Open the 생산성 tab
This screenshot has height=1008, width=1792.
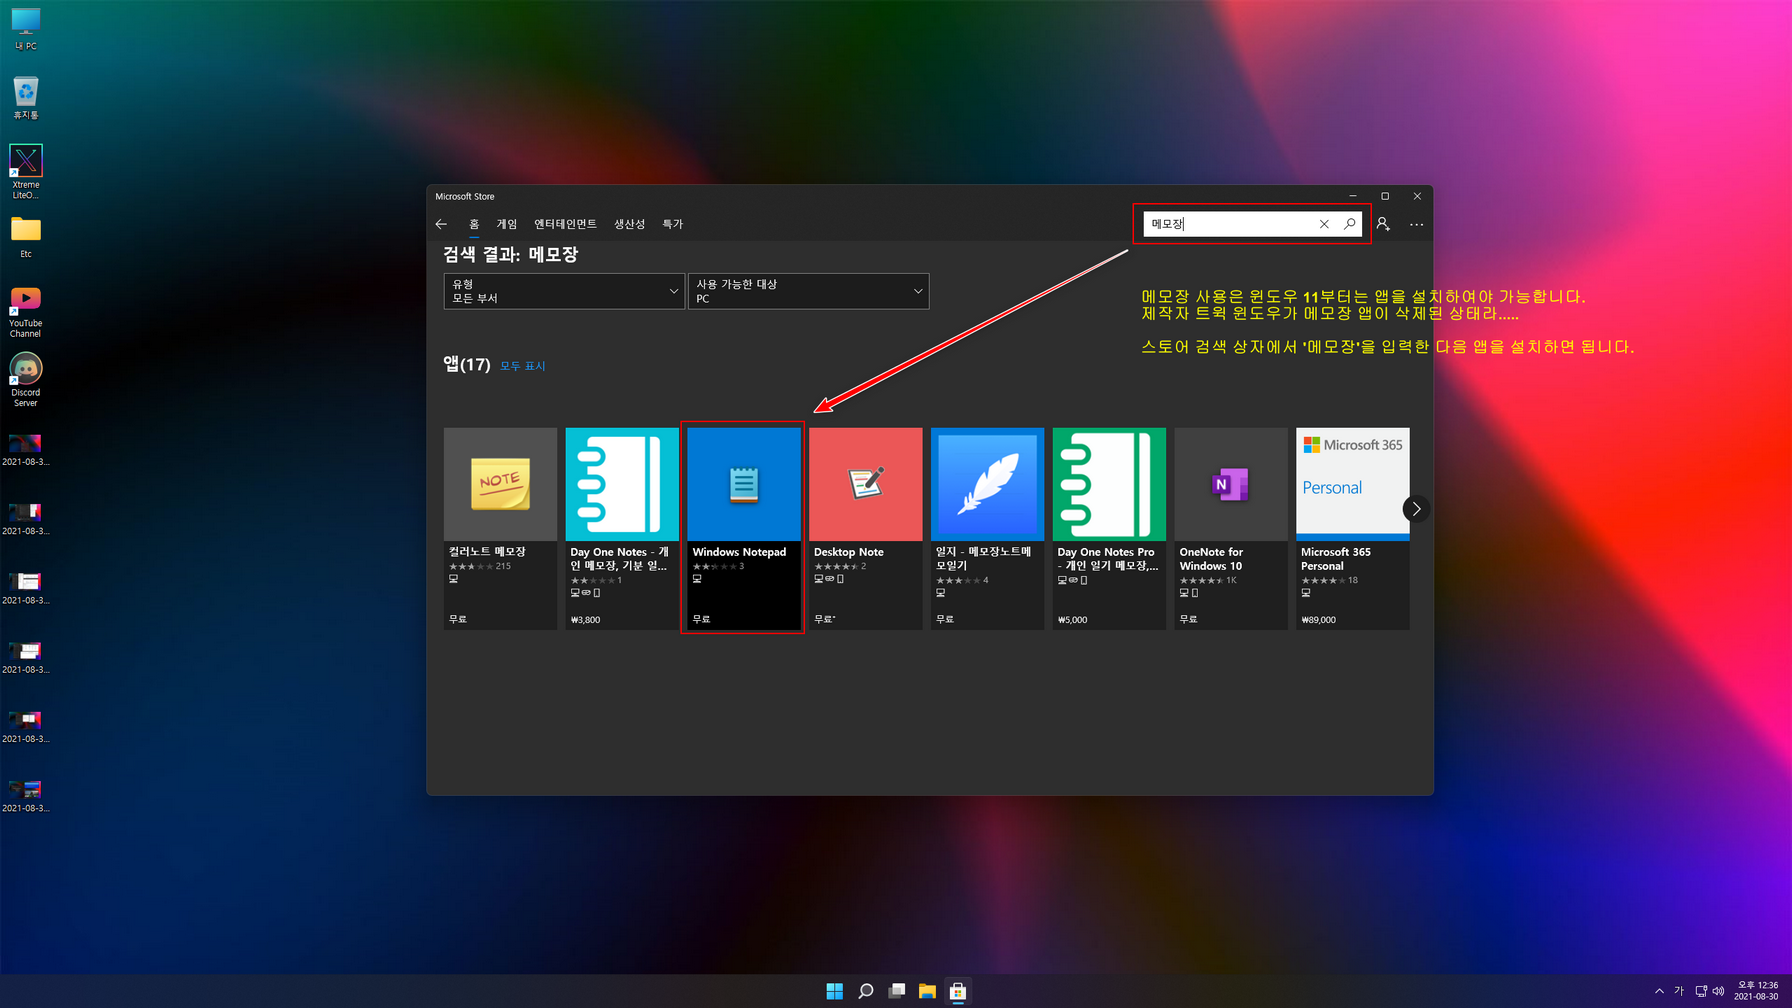[x=629, y=224]
